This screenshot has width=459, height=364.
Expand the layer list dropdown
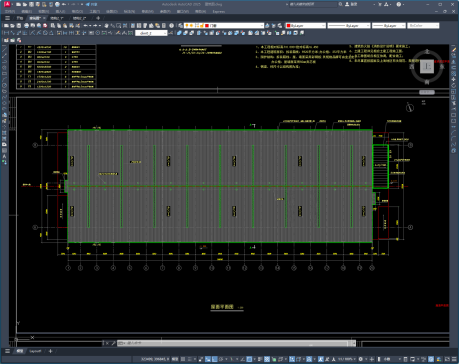click(x=261, y=26)
